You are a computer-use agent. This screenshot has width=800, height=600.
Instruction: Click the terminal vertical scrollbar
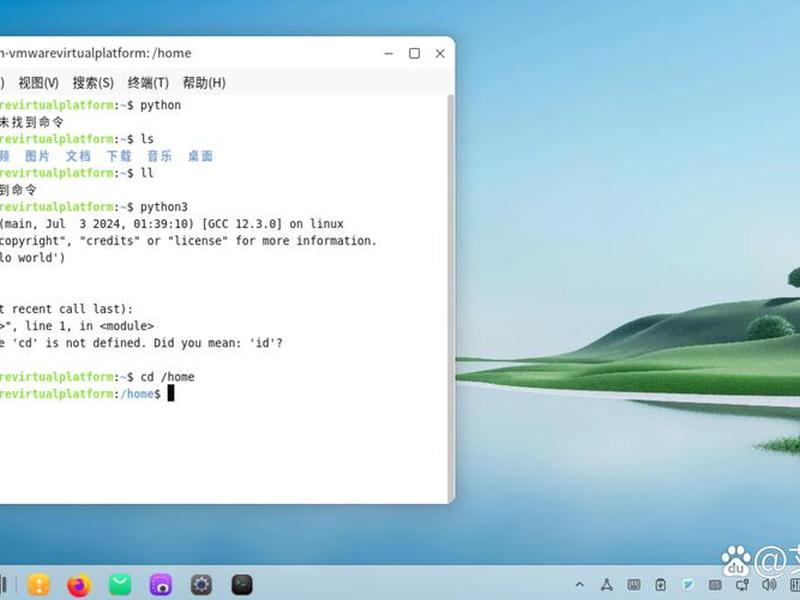[x=451, y=298]
